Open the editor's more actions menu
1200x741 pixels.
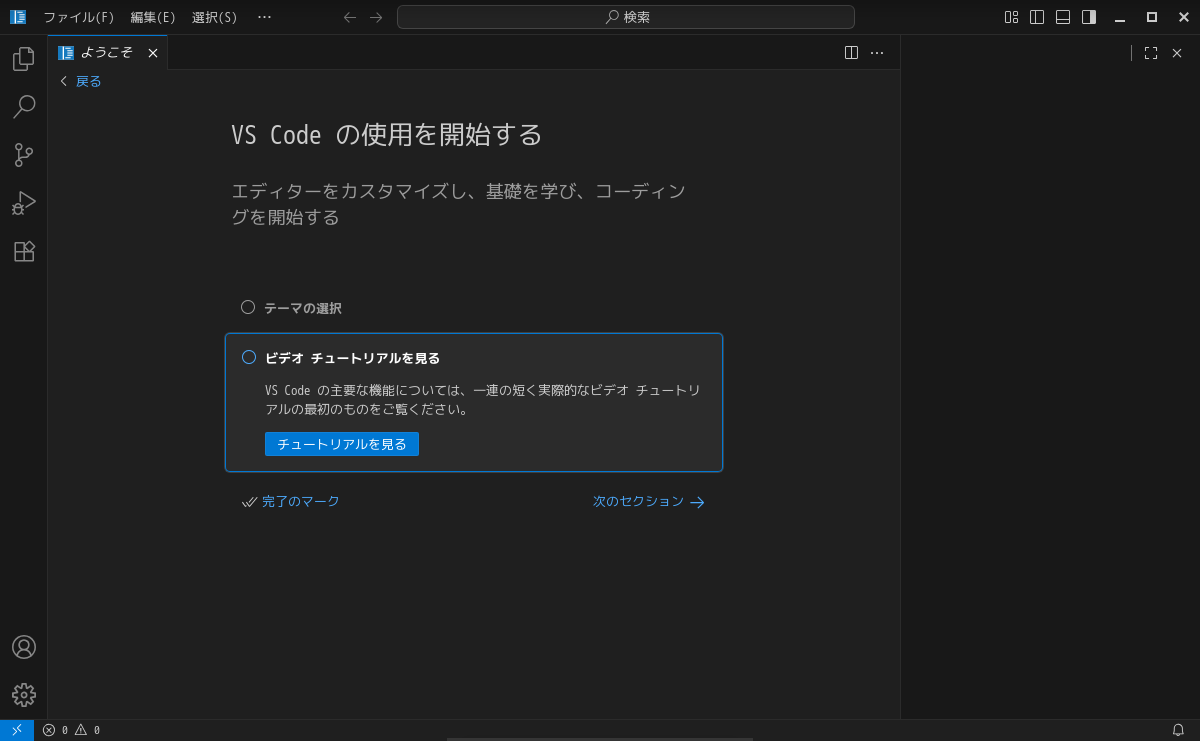[877, 53]
